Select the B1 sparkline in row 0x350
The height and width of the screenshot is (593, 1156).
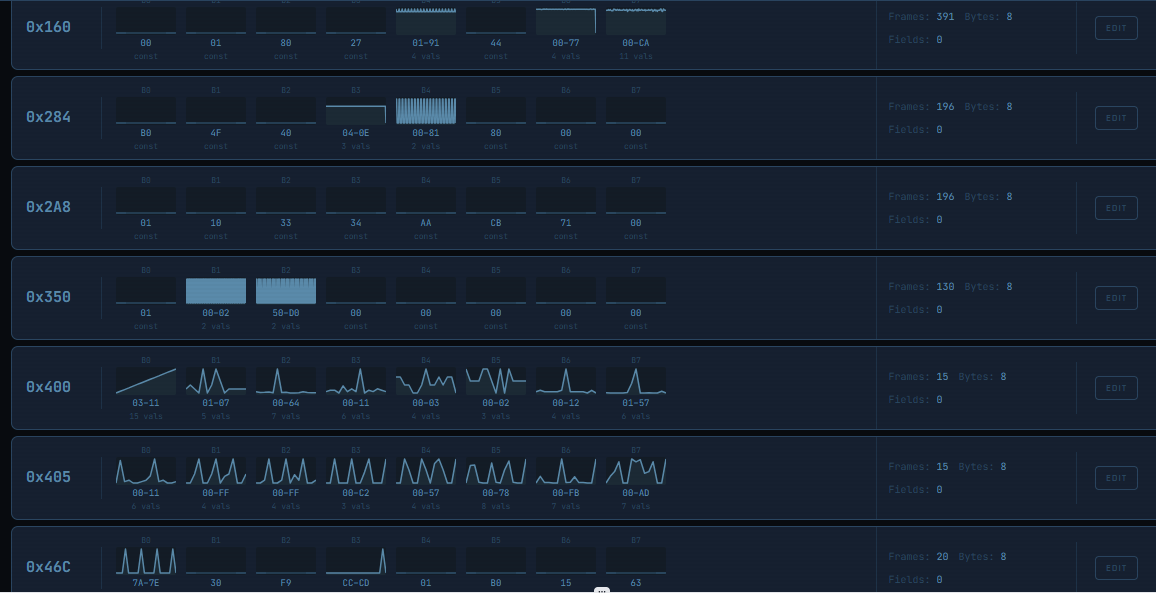216,291
